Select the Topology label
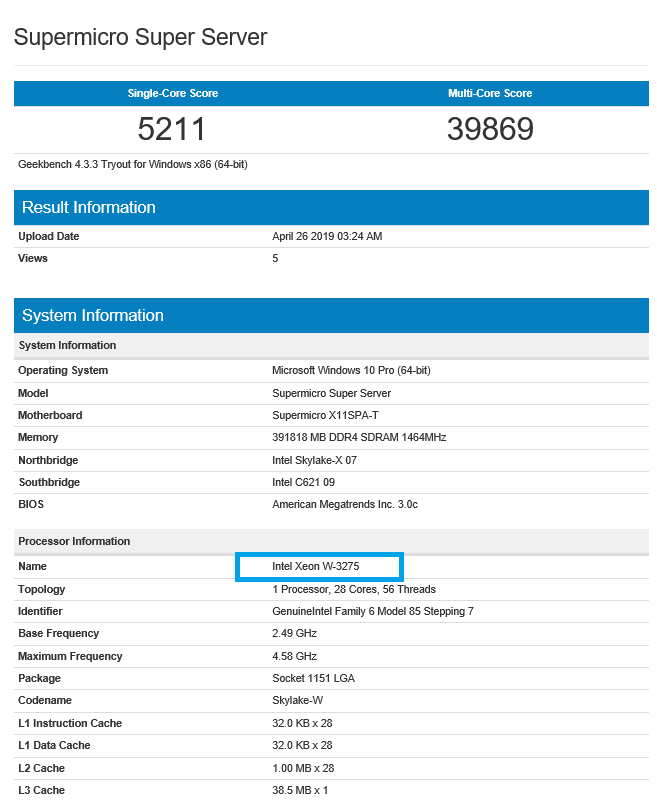Screen dimensions: 657x805 coord(42,589)
